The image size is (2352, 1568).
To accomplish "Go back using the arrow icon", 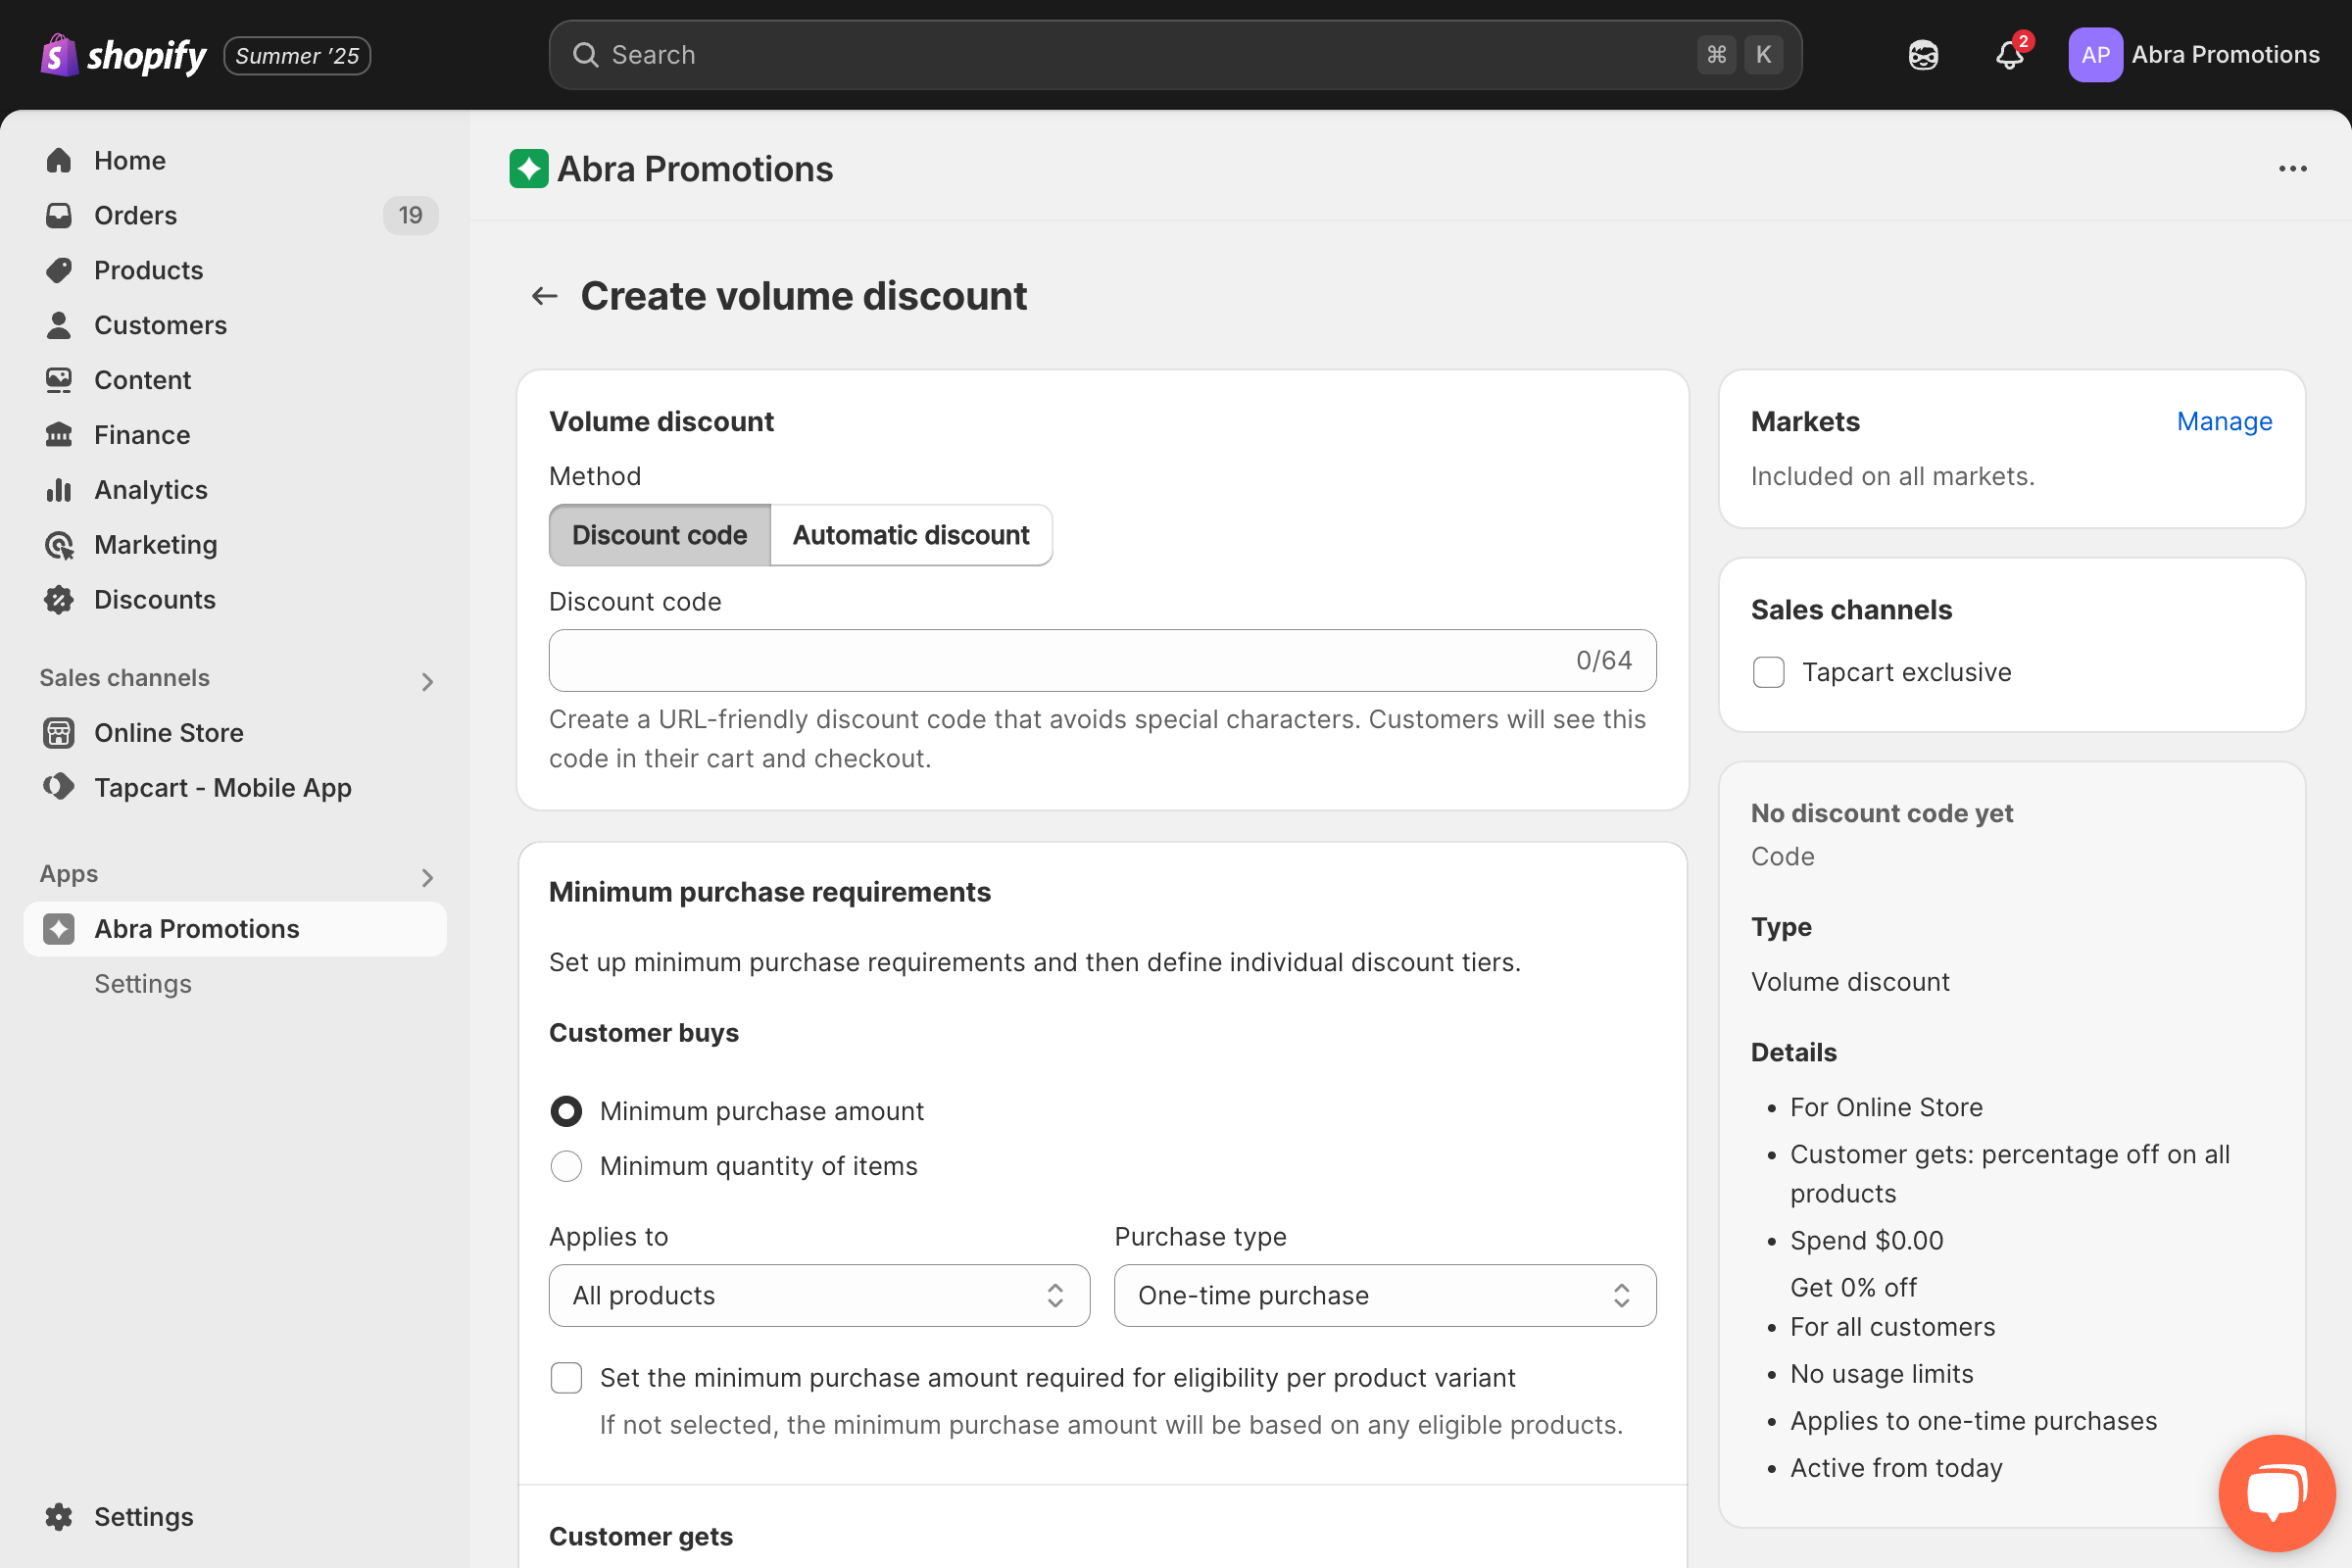I will (x=544, y=296).
